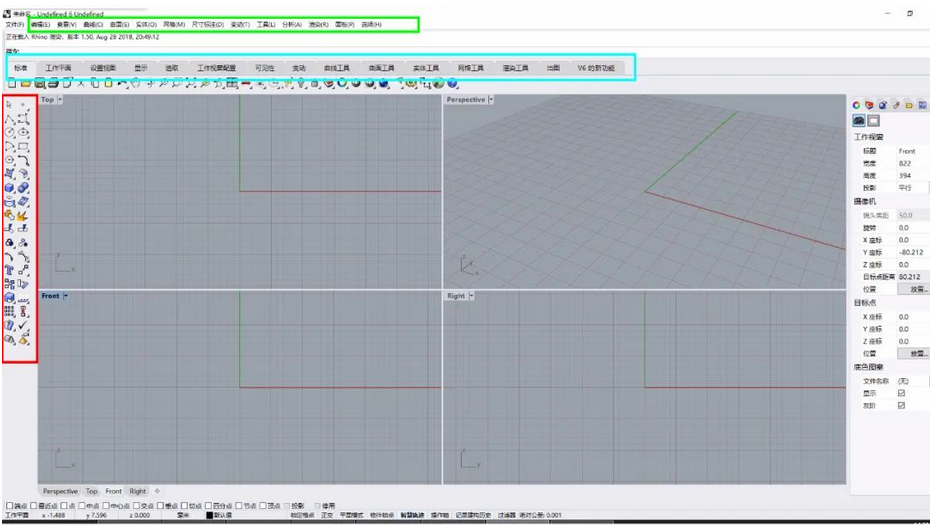Click the Print icon in the toolbar
This screenshot has width=932, height=525.
click(53, 84)
